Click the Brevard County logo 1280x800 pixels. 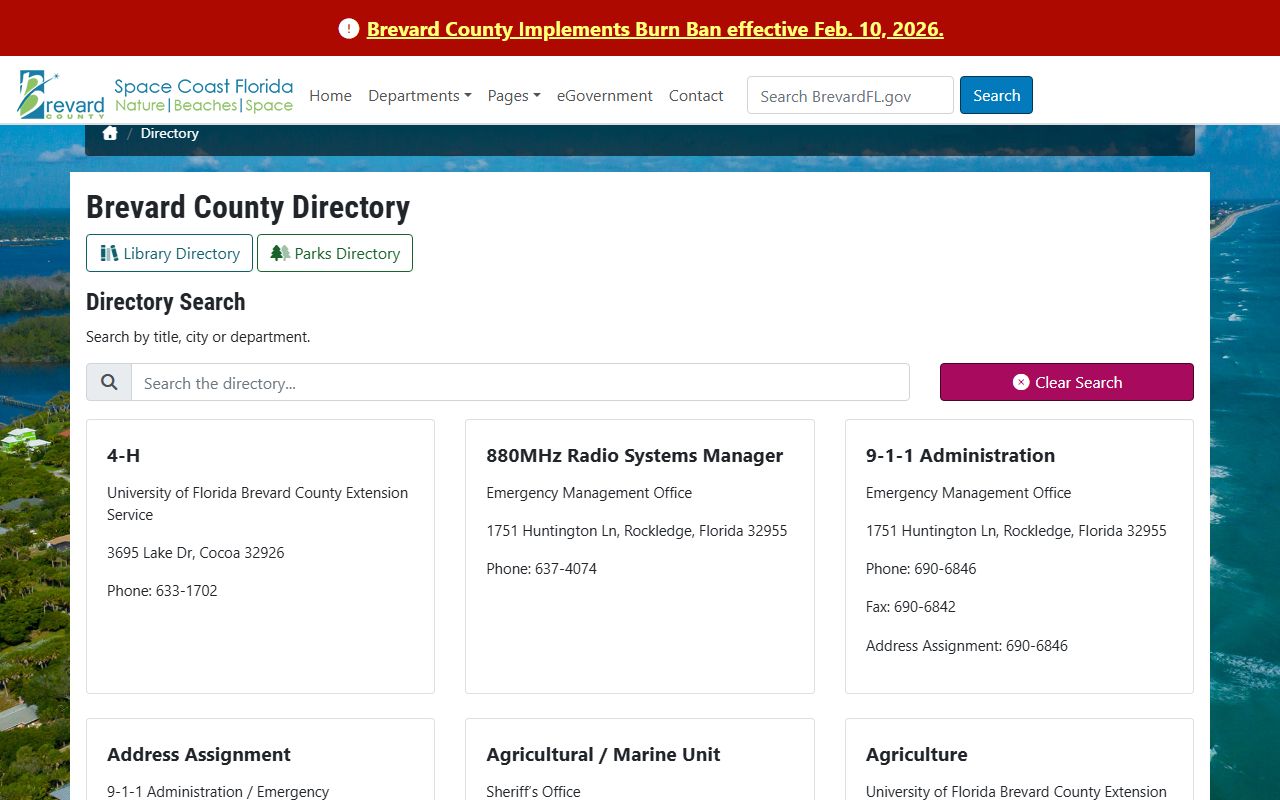coord(62,95)
